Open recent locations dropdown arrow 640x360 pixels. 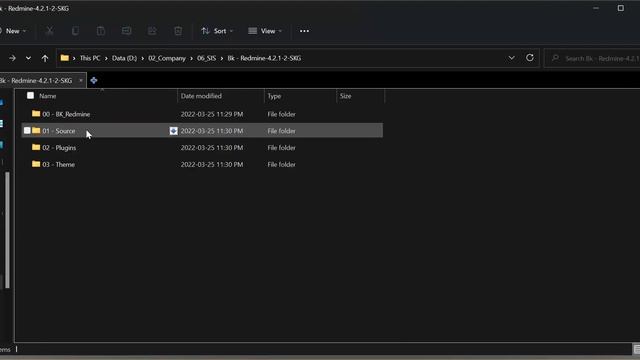[x=28, y=58]
